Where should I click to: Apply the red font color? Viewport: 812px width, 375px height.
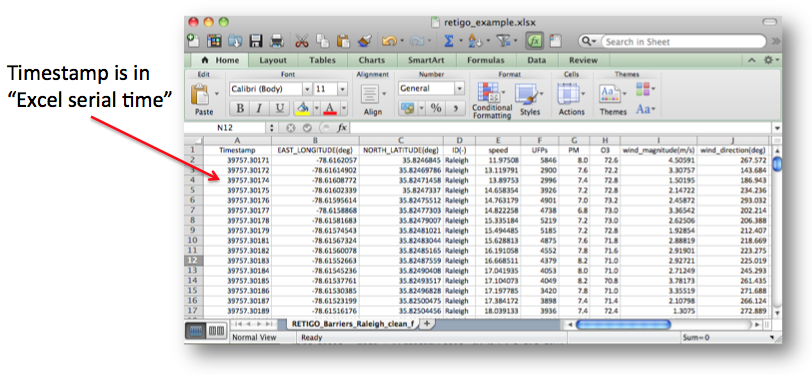pos(330,108)
